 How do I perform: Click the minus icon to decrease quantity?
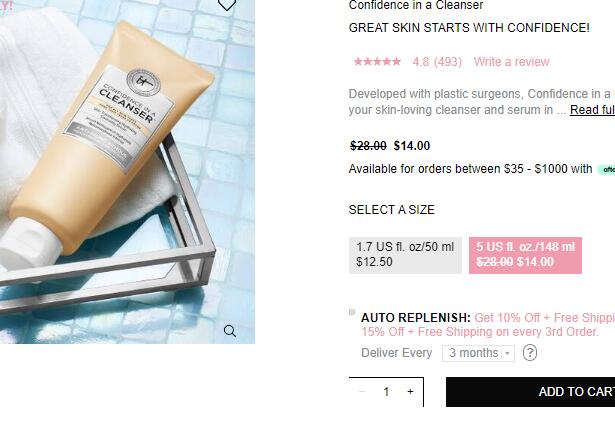(x=362, y=391)
